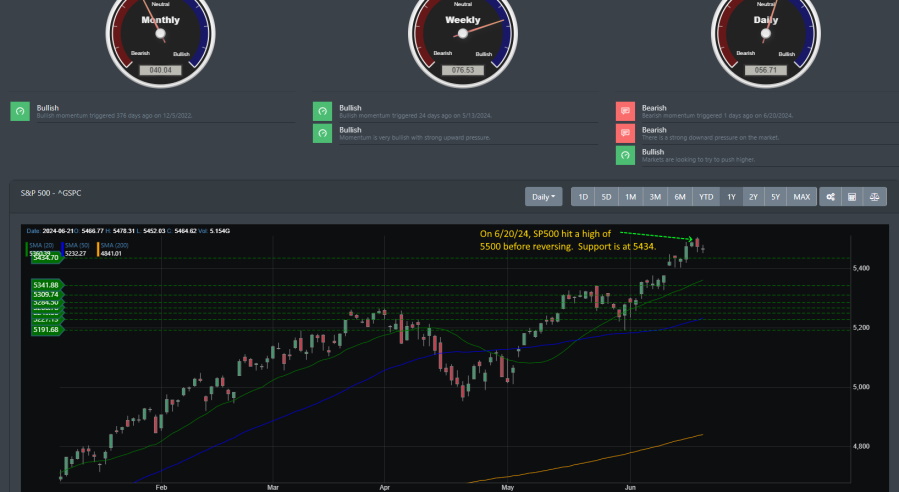Image resolution: width=899 pixels, height=492 pixels.
Task: Click the Weekly gauge reading 076.53
Action: click(463, 70)
